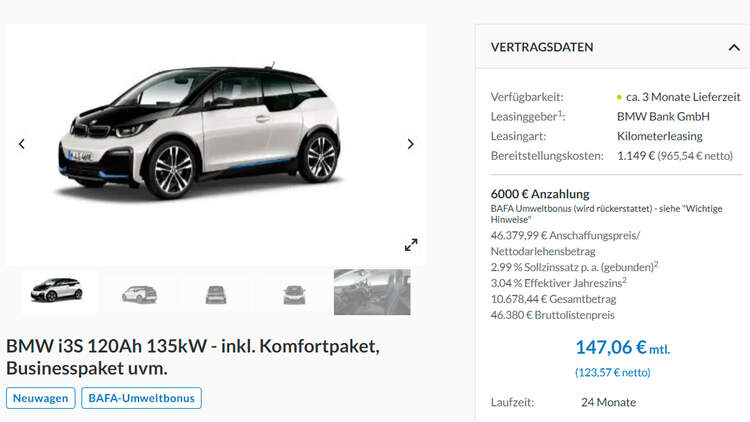Select third thumbnail showing rear view
This screenshot has height=422, width=750.
(x=216, y=293)
